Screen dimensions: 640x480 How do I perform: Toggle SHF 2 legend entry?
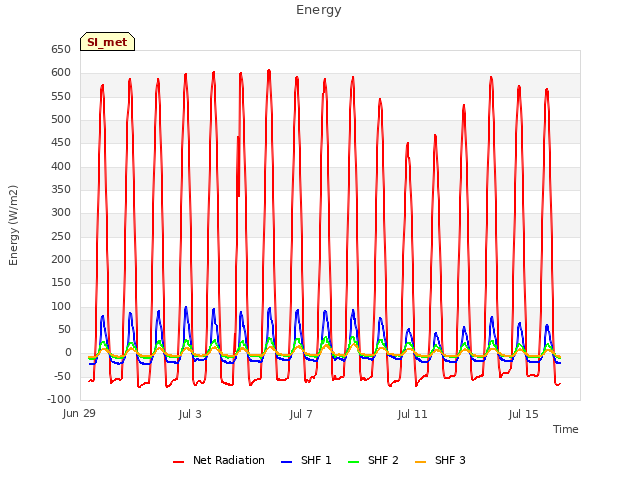[x=373, y=460]
